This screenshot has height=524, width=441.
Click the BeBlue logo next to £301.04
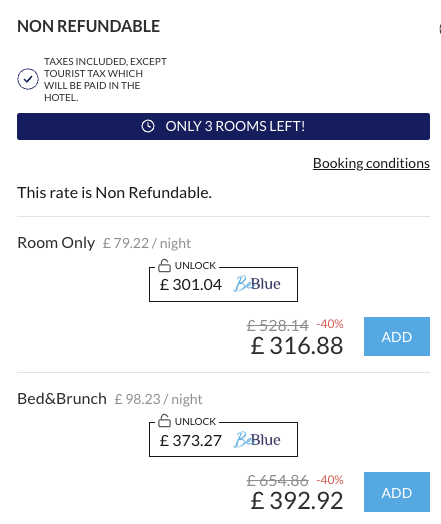click(x=257, y=284)
